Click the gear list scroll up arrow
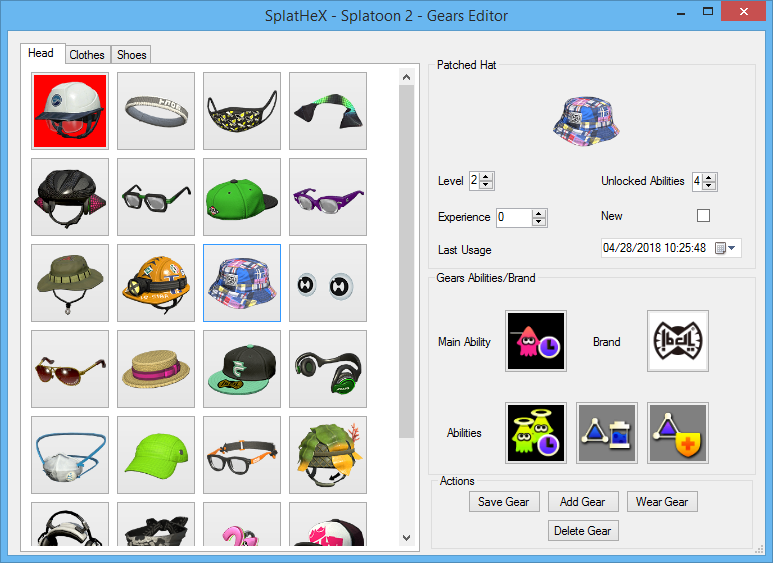This screenshot has width=773, height=563. tap(406, 77)
